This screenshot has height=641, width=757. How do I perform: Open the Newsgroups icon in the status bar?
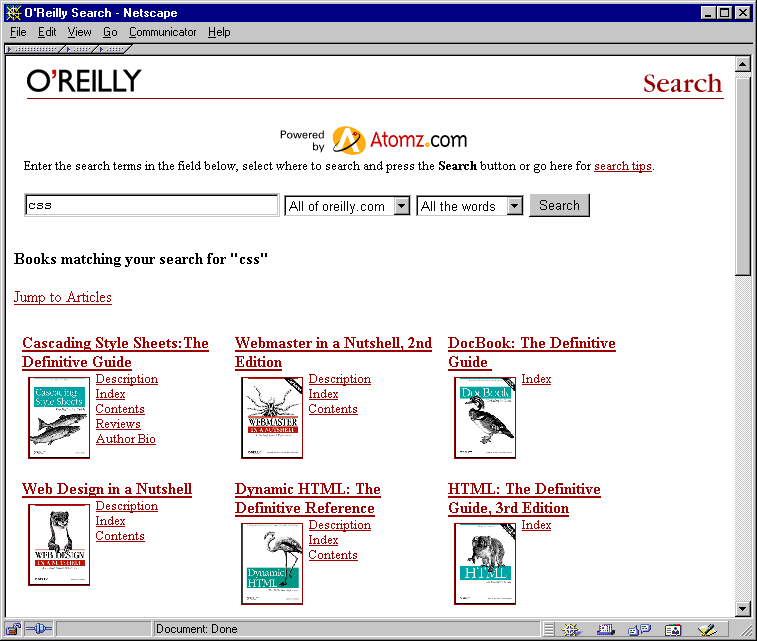tap(639, 629)
